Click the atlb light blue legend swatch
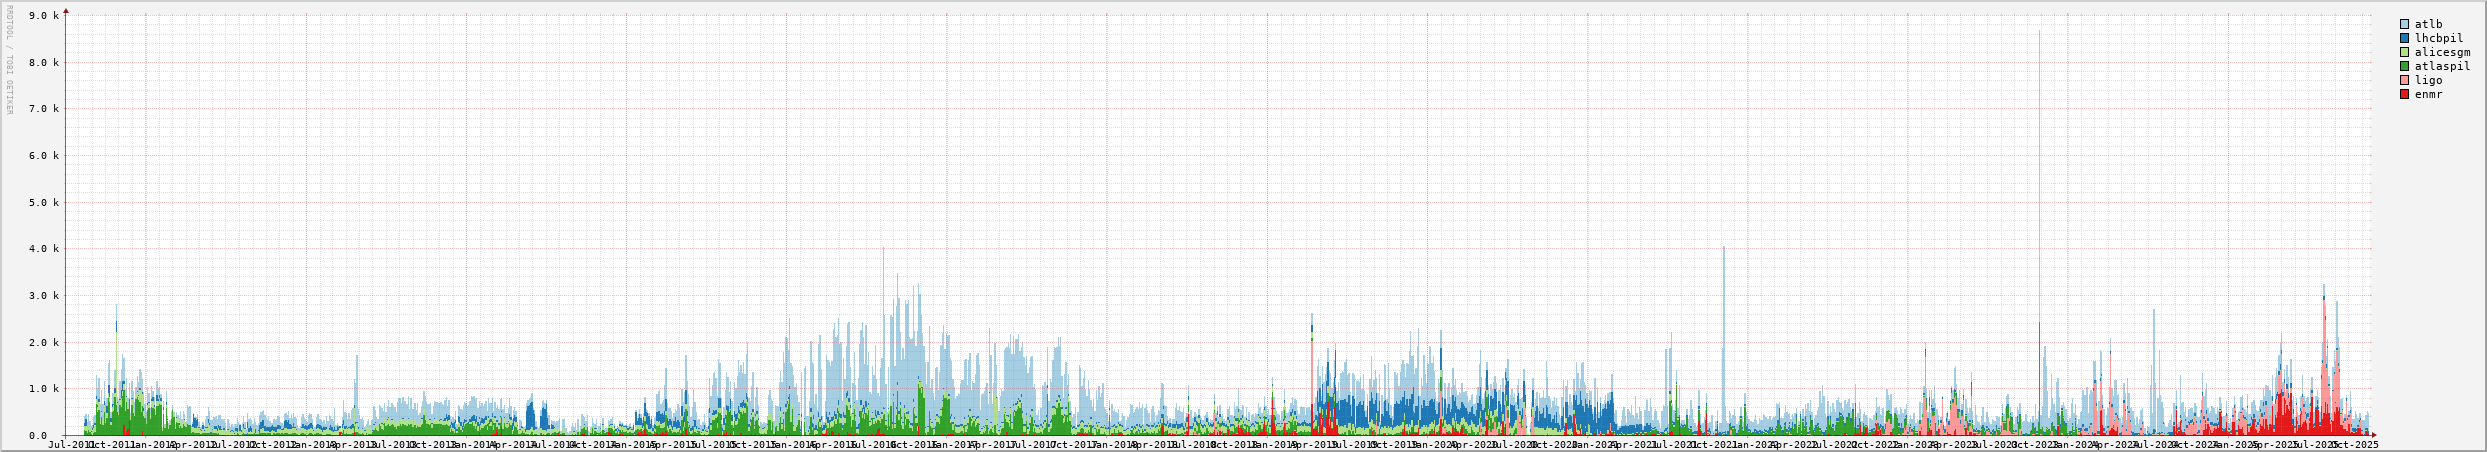Image resolution: width=2487 pixels, height=452 pixels. [x=2404, y=24]
